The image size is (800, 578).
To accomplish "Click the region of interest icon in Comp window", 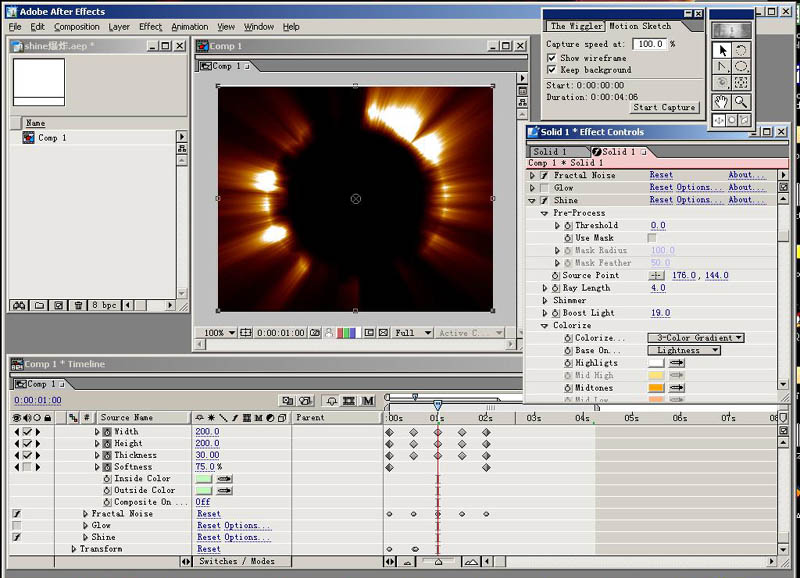I will pyautogui.click(x=369, y=333).
